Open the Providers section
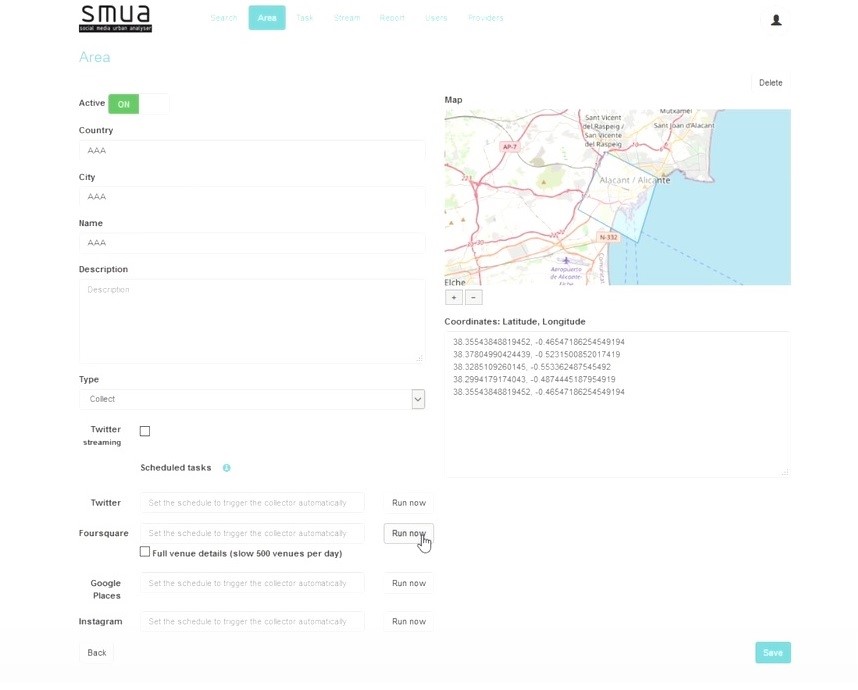The width and height of the screenshot is (858, 690). point(486,17)
